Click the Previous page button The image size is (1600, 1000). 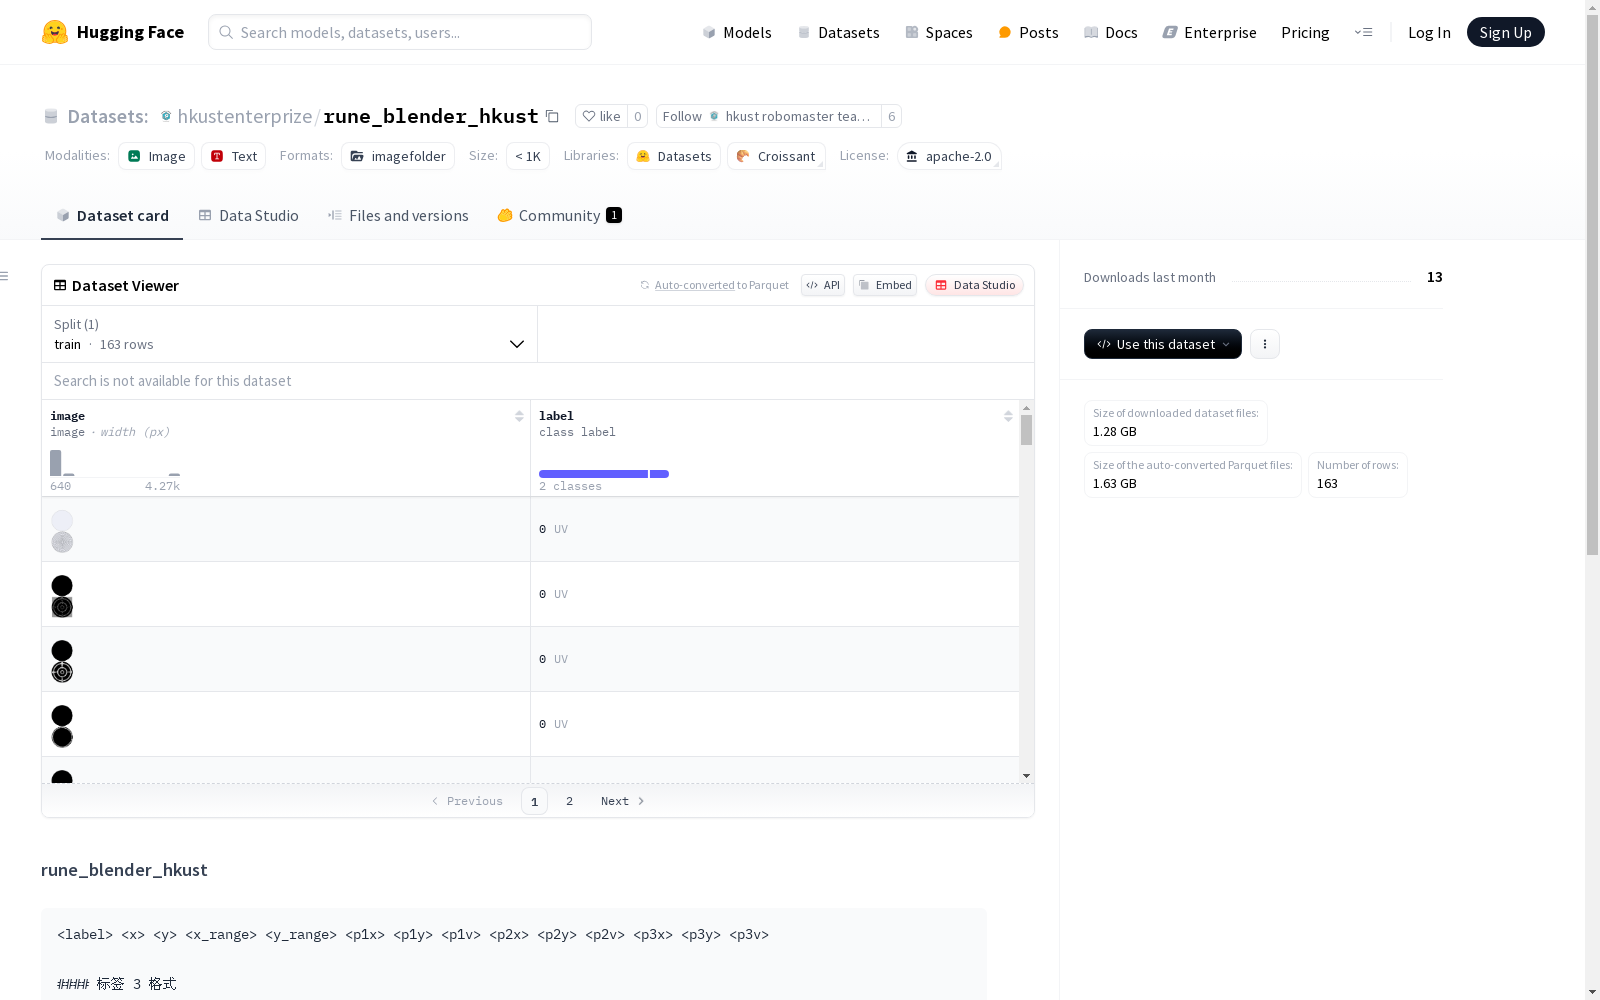pyautogui.click(x=467, y=801)
